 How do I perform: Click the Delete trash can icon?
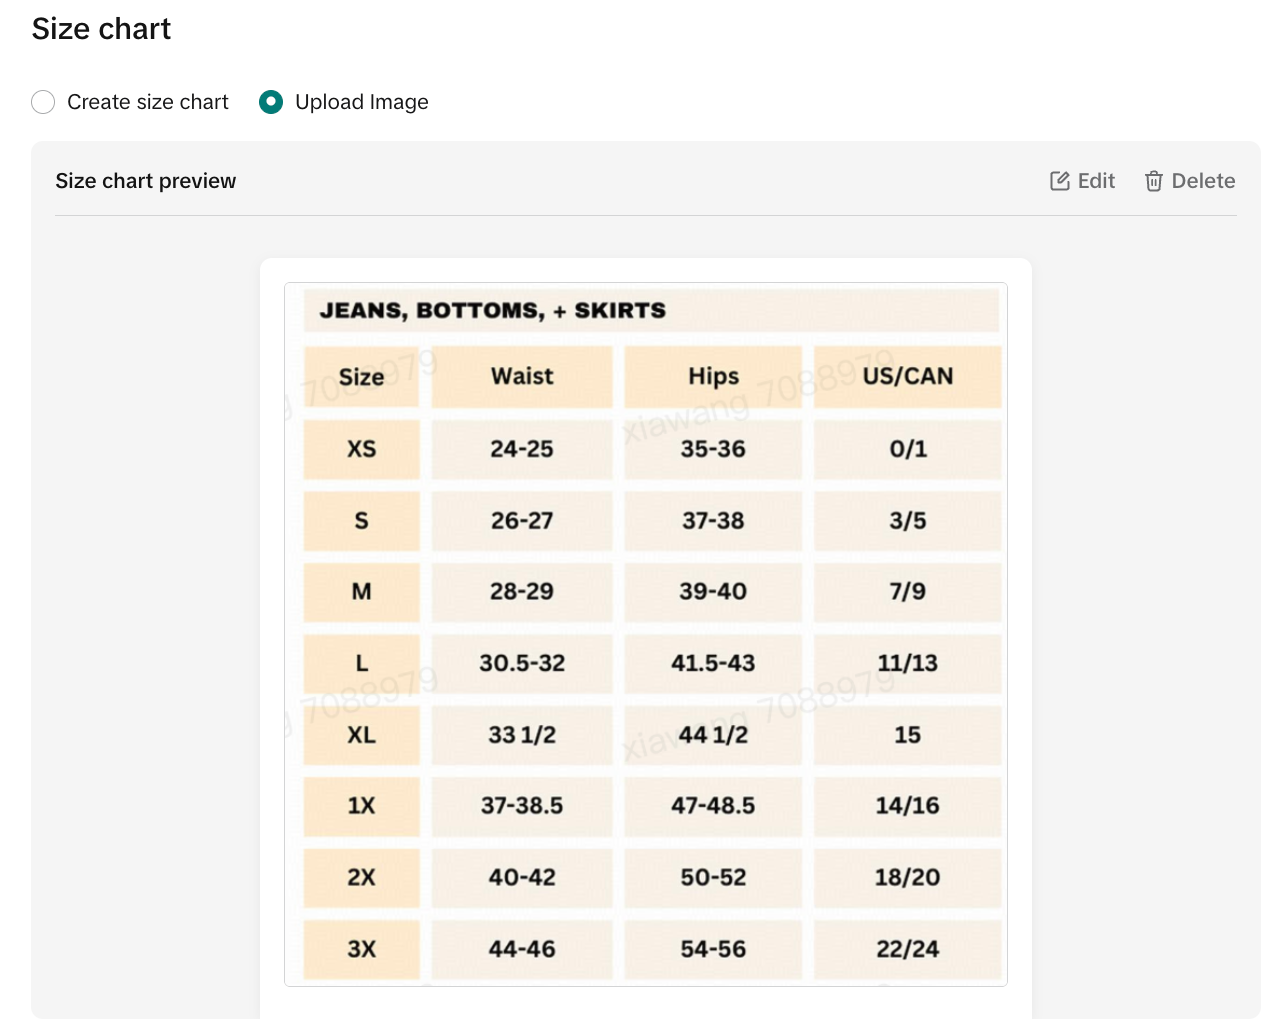pyautogui.click(x=1153, y=181)
